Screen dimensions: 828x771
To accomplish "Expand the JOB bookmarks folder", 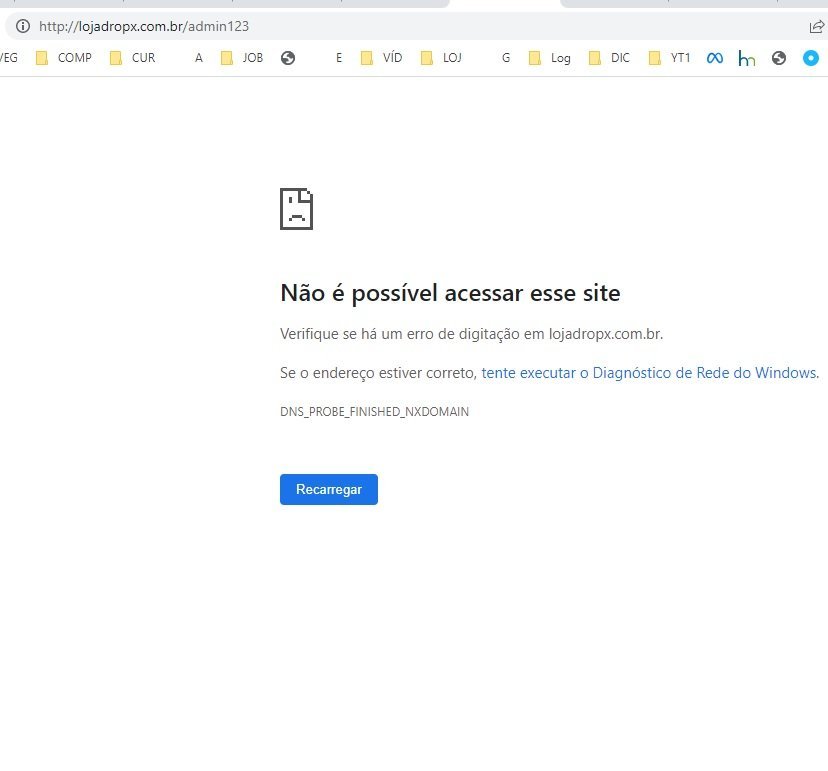I will 242,58.
